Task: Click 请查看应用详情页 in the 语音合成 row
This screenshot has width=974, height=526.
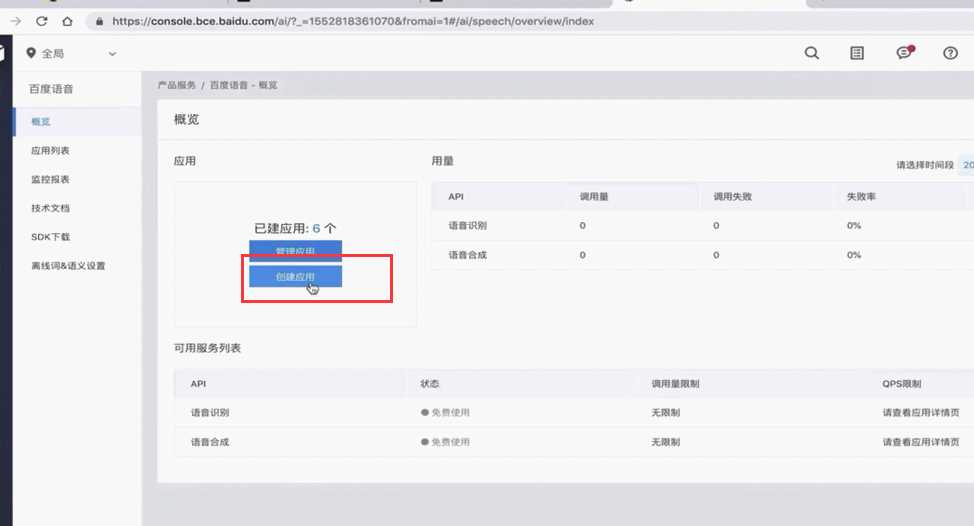Action: 921,442
